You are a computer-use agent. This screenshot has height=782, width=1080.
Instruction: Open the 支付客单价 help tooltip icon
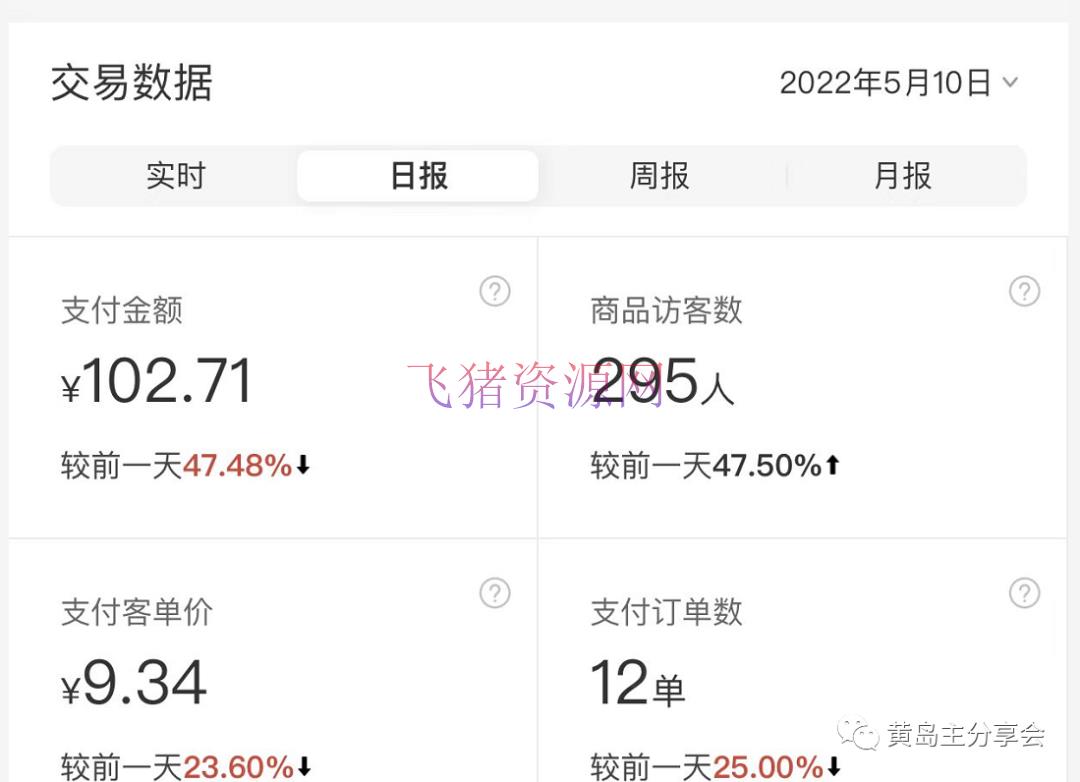495,593
